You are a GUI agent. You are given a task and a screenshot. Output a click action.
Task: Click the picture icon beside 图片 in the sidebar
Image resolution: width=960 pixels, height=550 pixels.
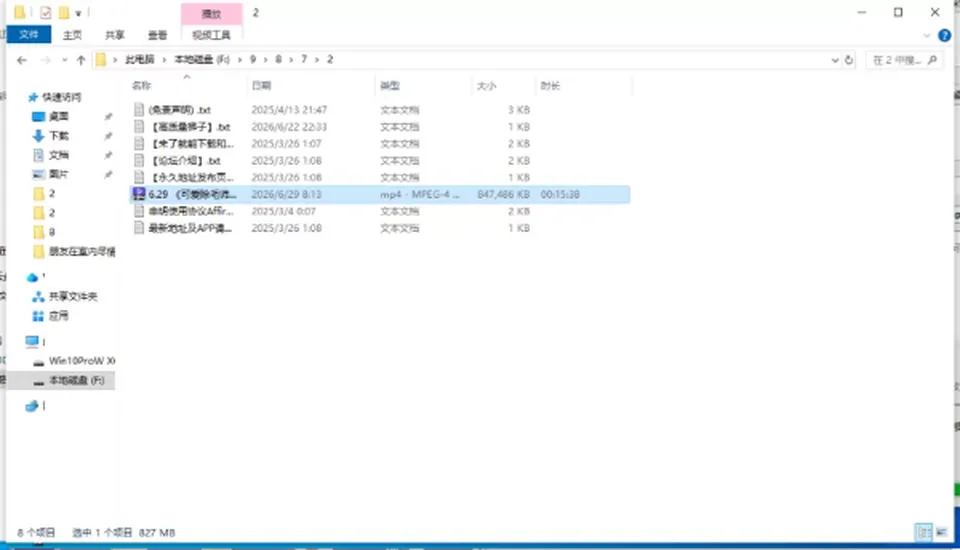(x=39, y=174)
